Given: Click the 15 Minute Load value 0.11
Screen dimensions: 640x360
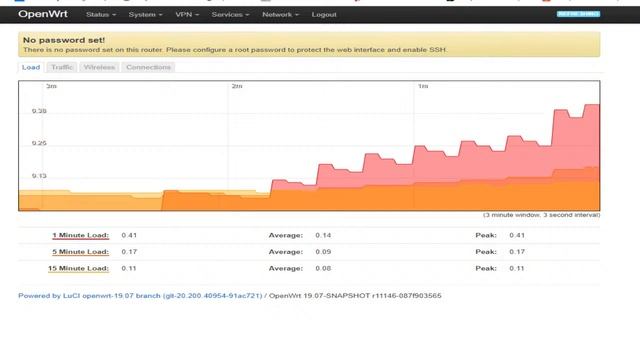Looking at the screenshot, I should pyautogui.click(x=129, y=269).
